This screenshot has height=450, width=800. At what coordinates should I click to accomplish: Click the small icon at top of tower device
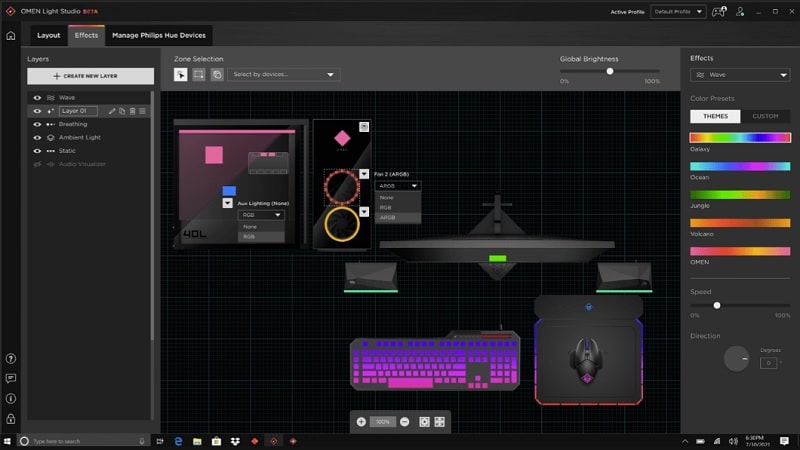(364, 127)
